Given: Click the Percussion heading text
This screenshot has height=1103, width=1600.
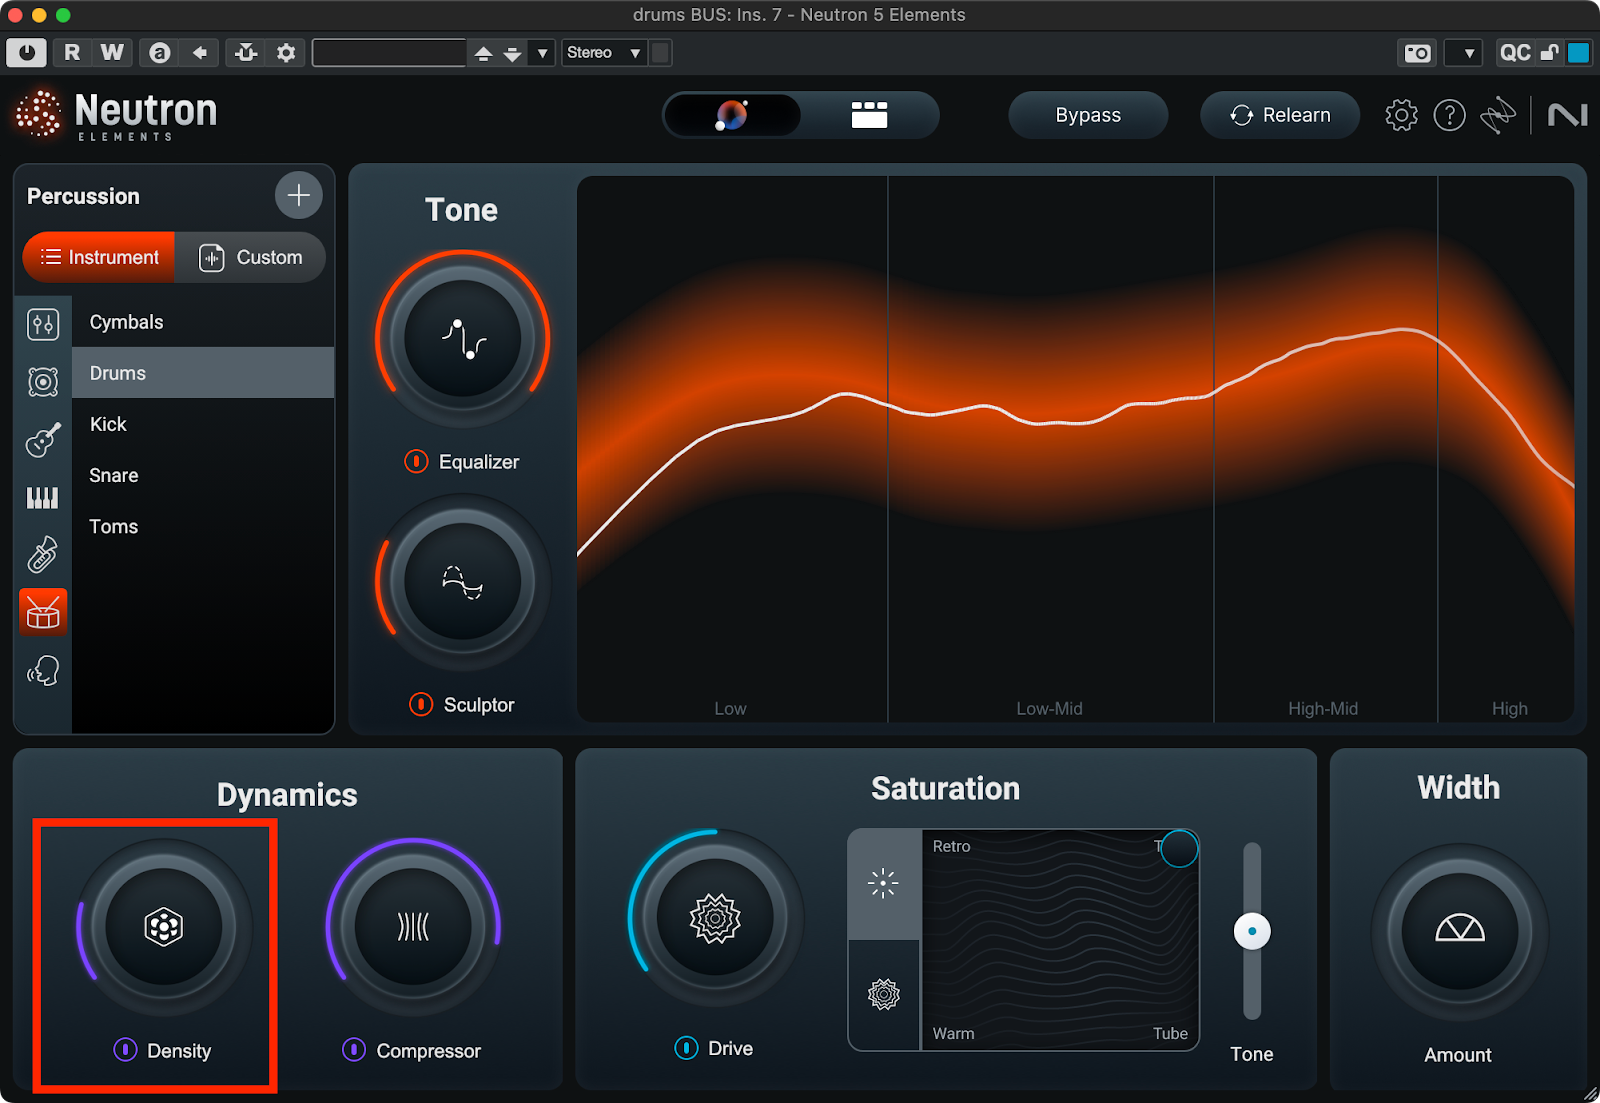Looking at the screenshot, I should tap(83, 196).
